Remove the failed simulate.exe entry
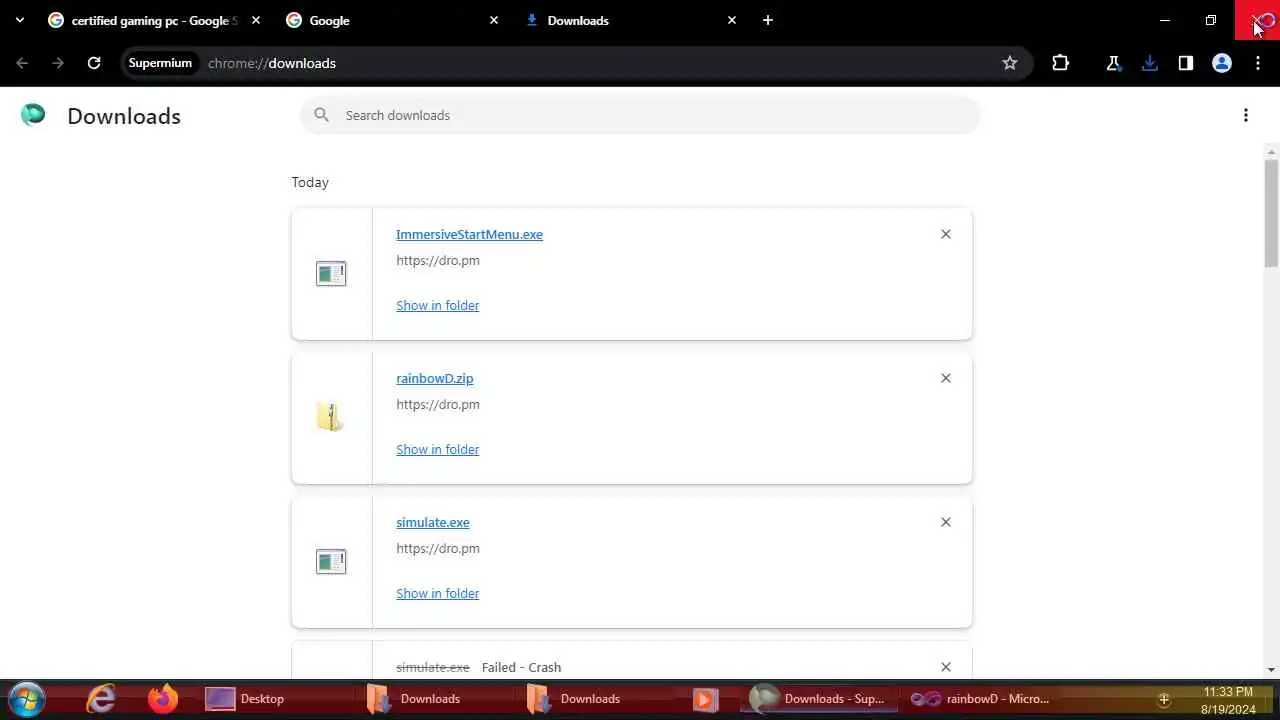1280x720 pixels. click(946, 667)
